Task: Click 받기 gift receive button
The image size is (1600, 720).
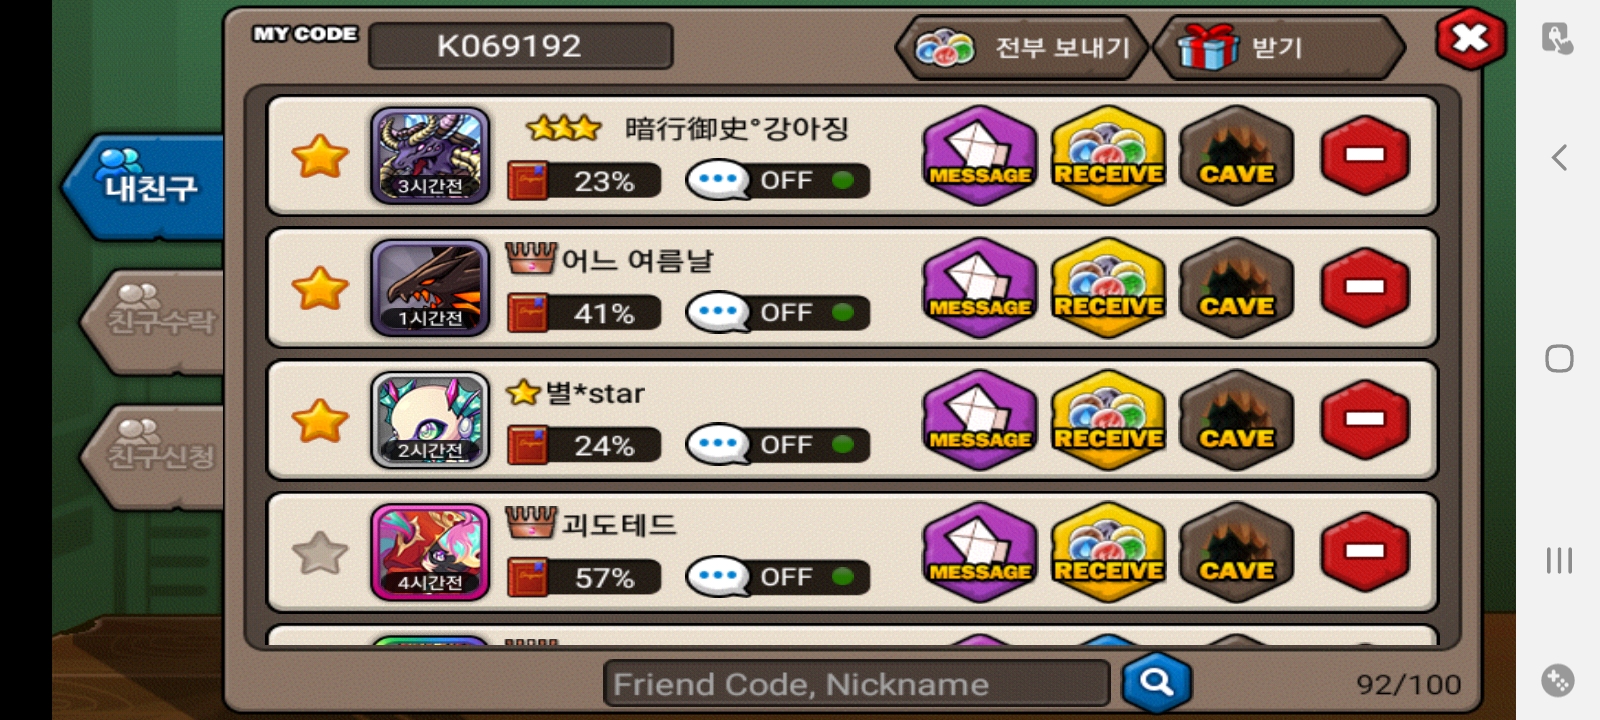Action: [x=1277, y=47]
